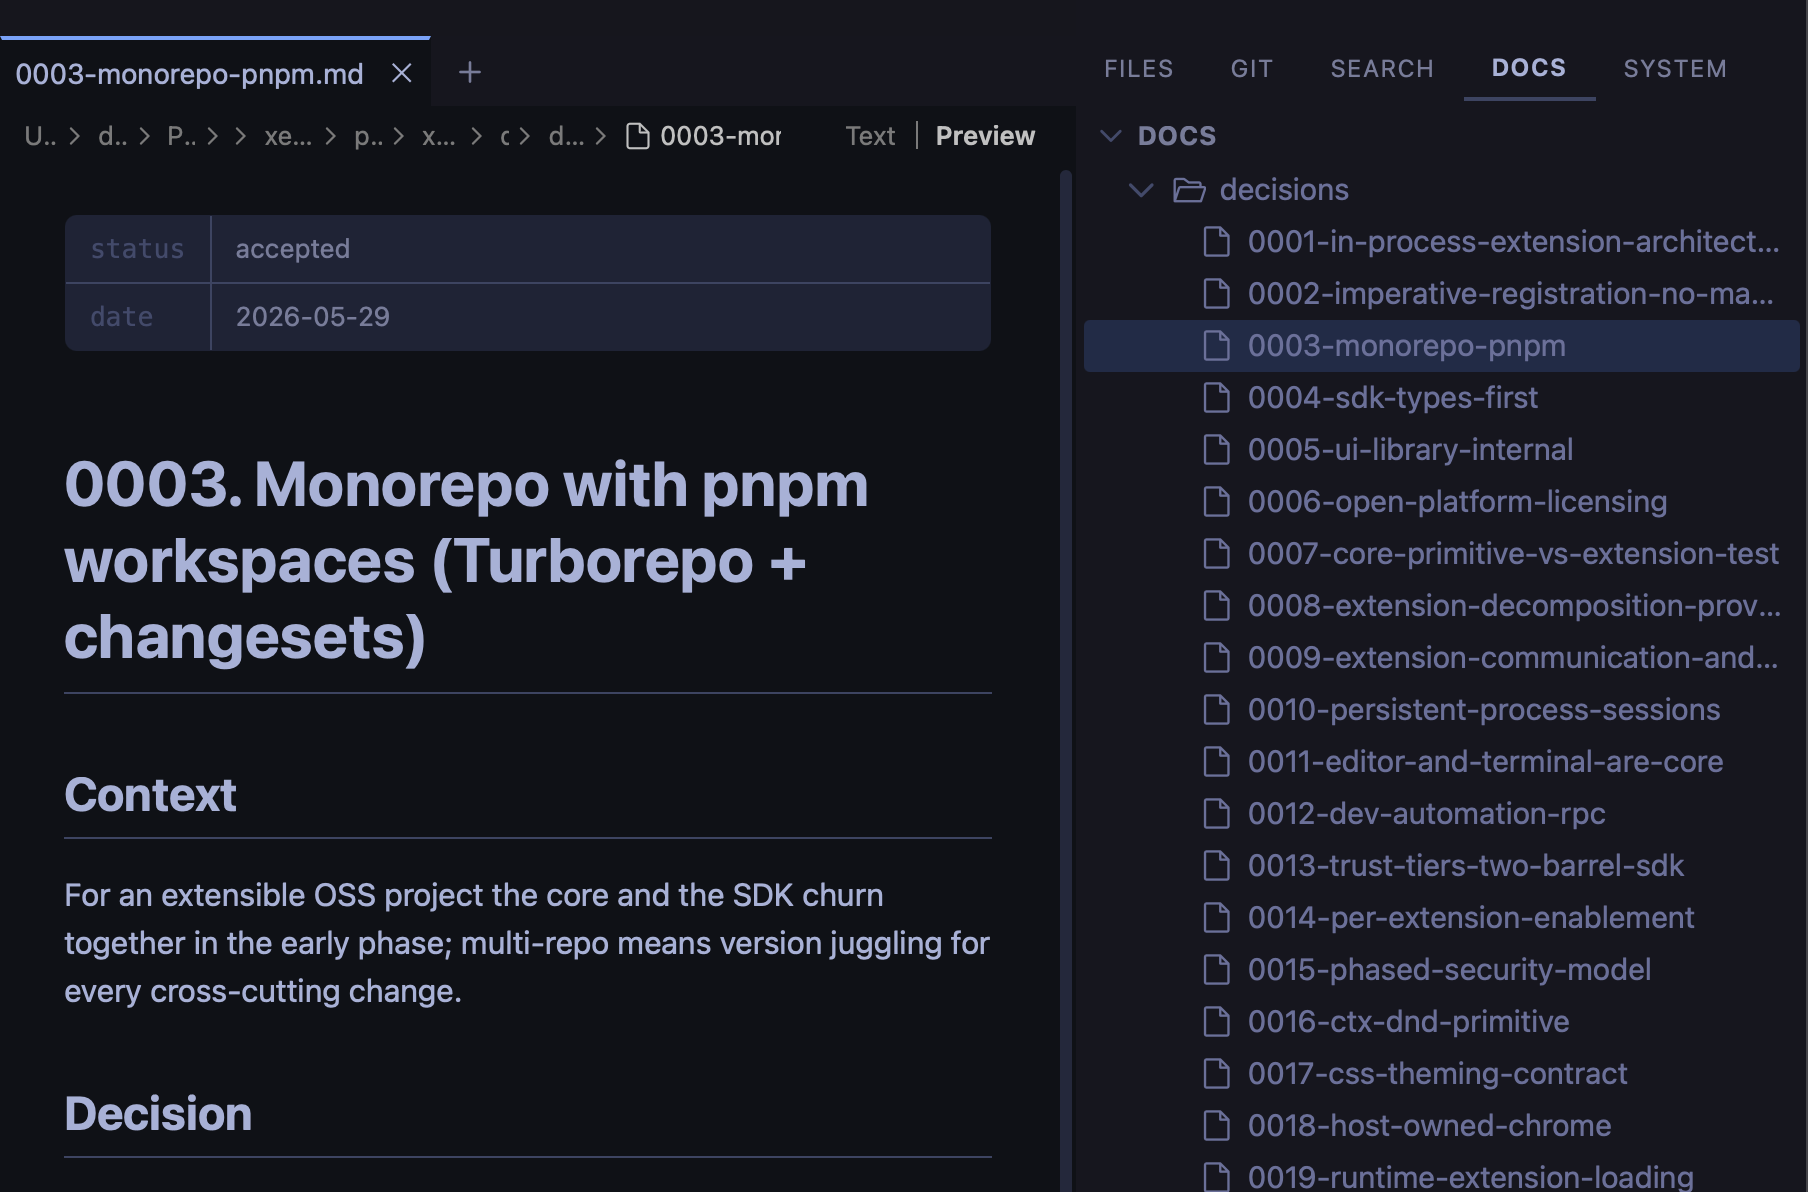The width and height of the screenshot is (1808, 1192).
Task: Click the preview pane vertical scrollbar
Action: (x=1066, y=680)
